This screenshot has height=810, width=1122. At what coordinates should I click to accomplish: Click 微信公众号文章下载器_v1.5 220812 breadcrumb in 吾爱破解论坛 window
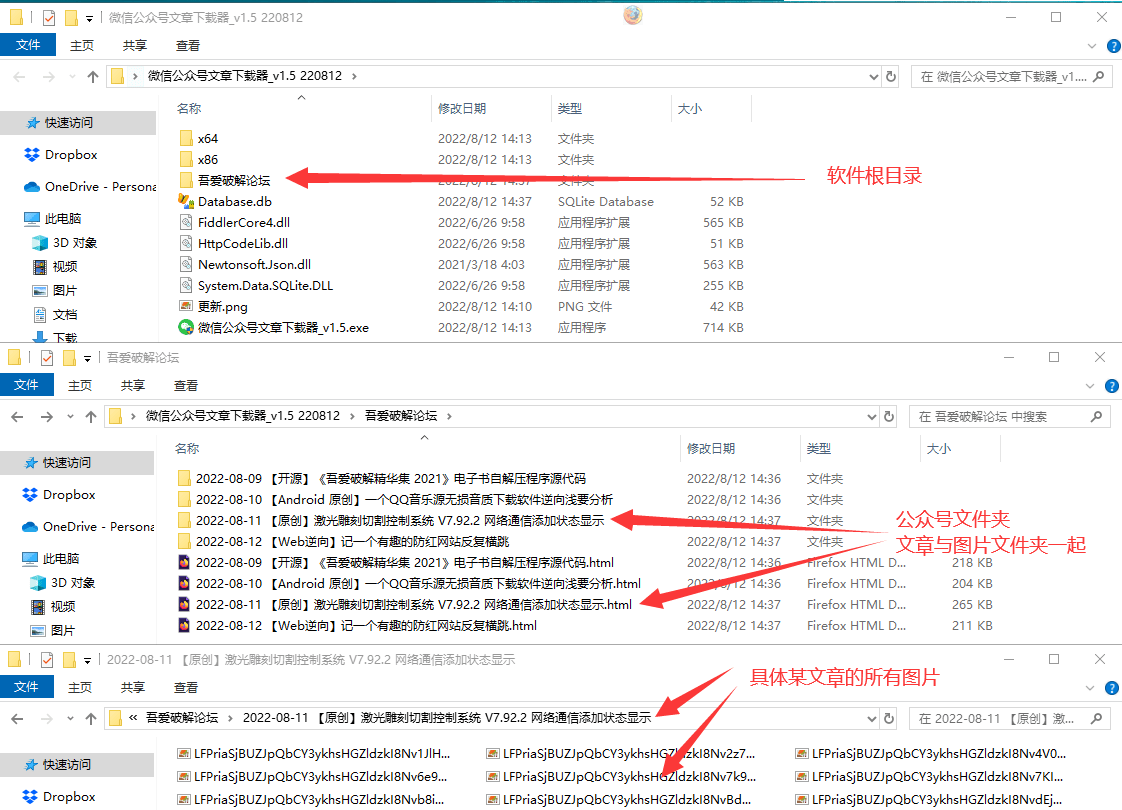[x=243, y=416]
